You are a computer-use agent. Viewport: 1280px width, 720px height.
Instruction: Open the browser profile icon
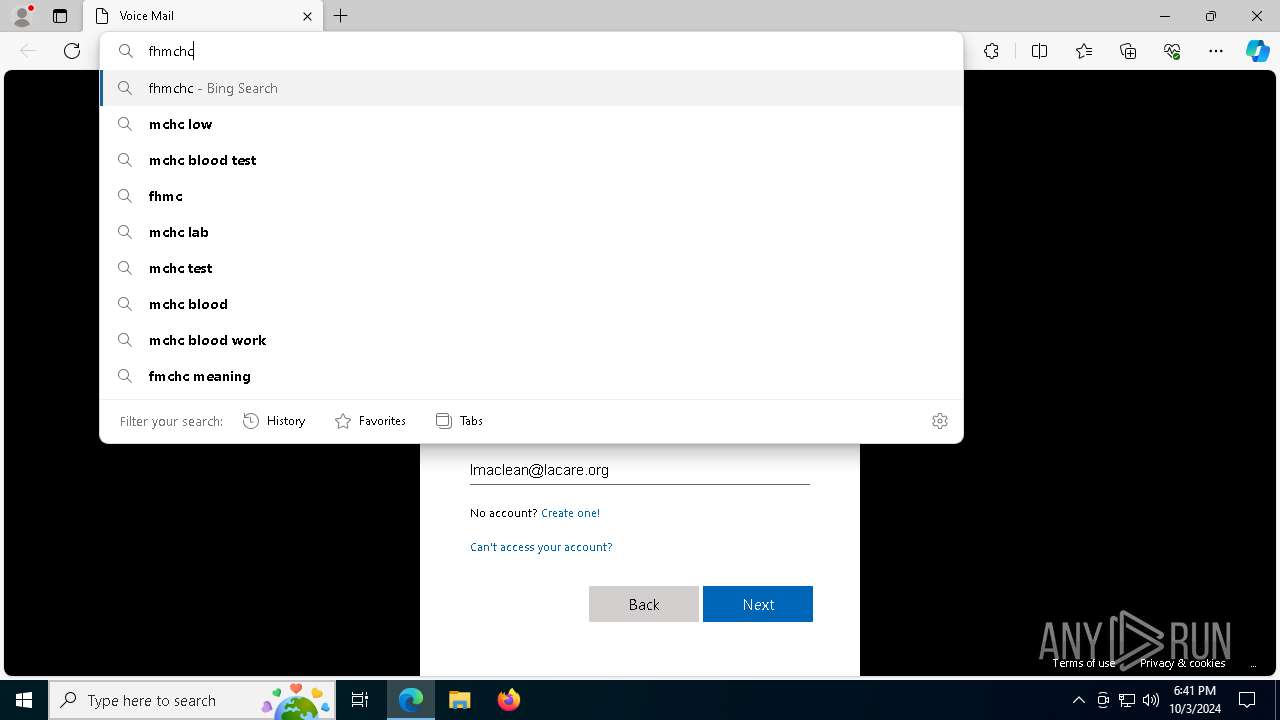tap(22, 16)
